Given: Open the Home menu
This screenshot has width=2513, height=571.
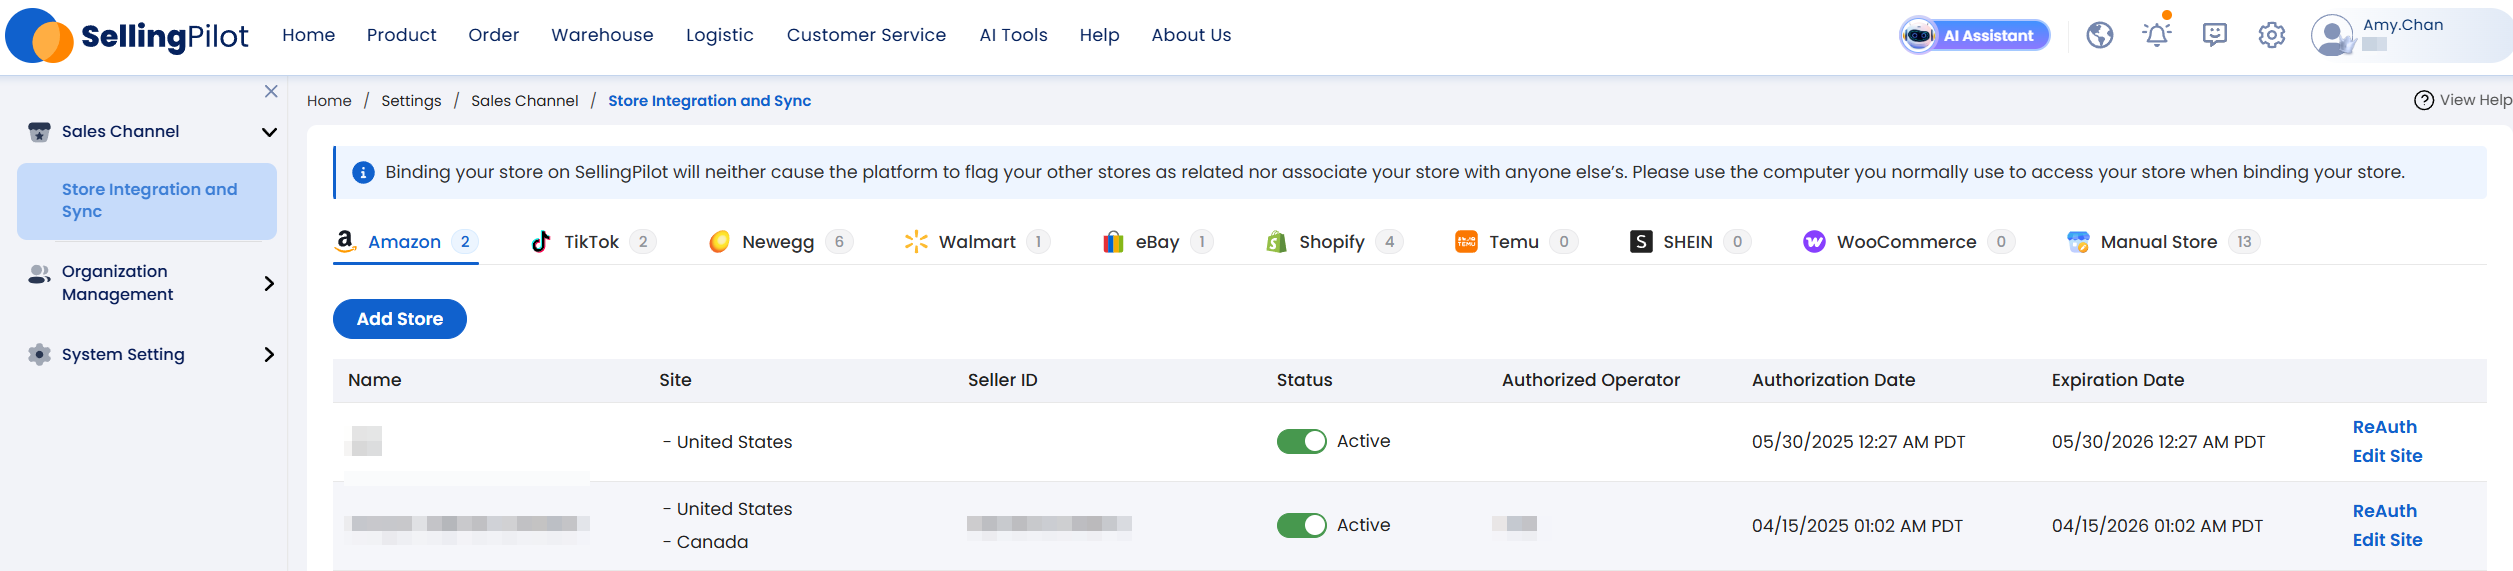Looking at the screenshot, I should pos(308,35).
